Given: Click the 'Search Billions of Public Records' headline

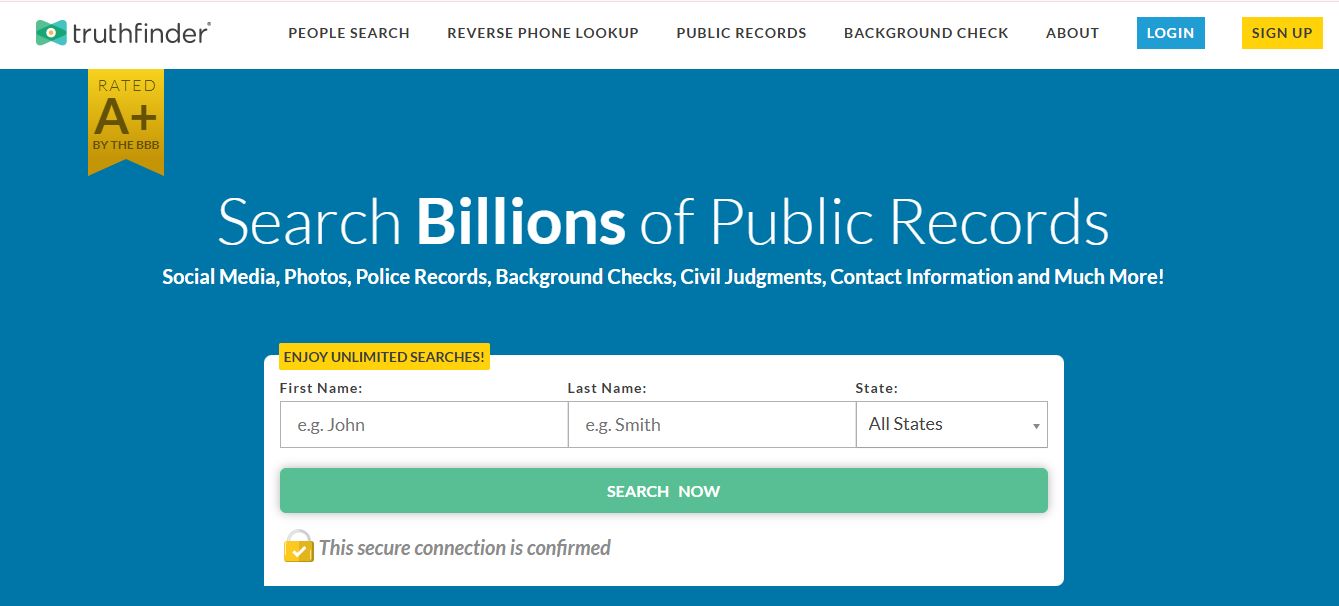Looking at the screenshot, I should pyautogui.click(x=663, y=221).
